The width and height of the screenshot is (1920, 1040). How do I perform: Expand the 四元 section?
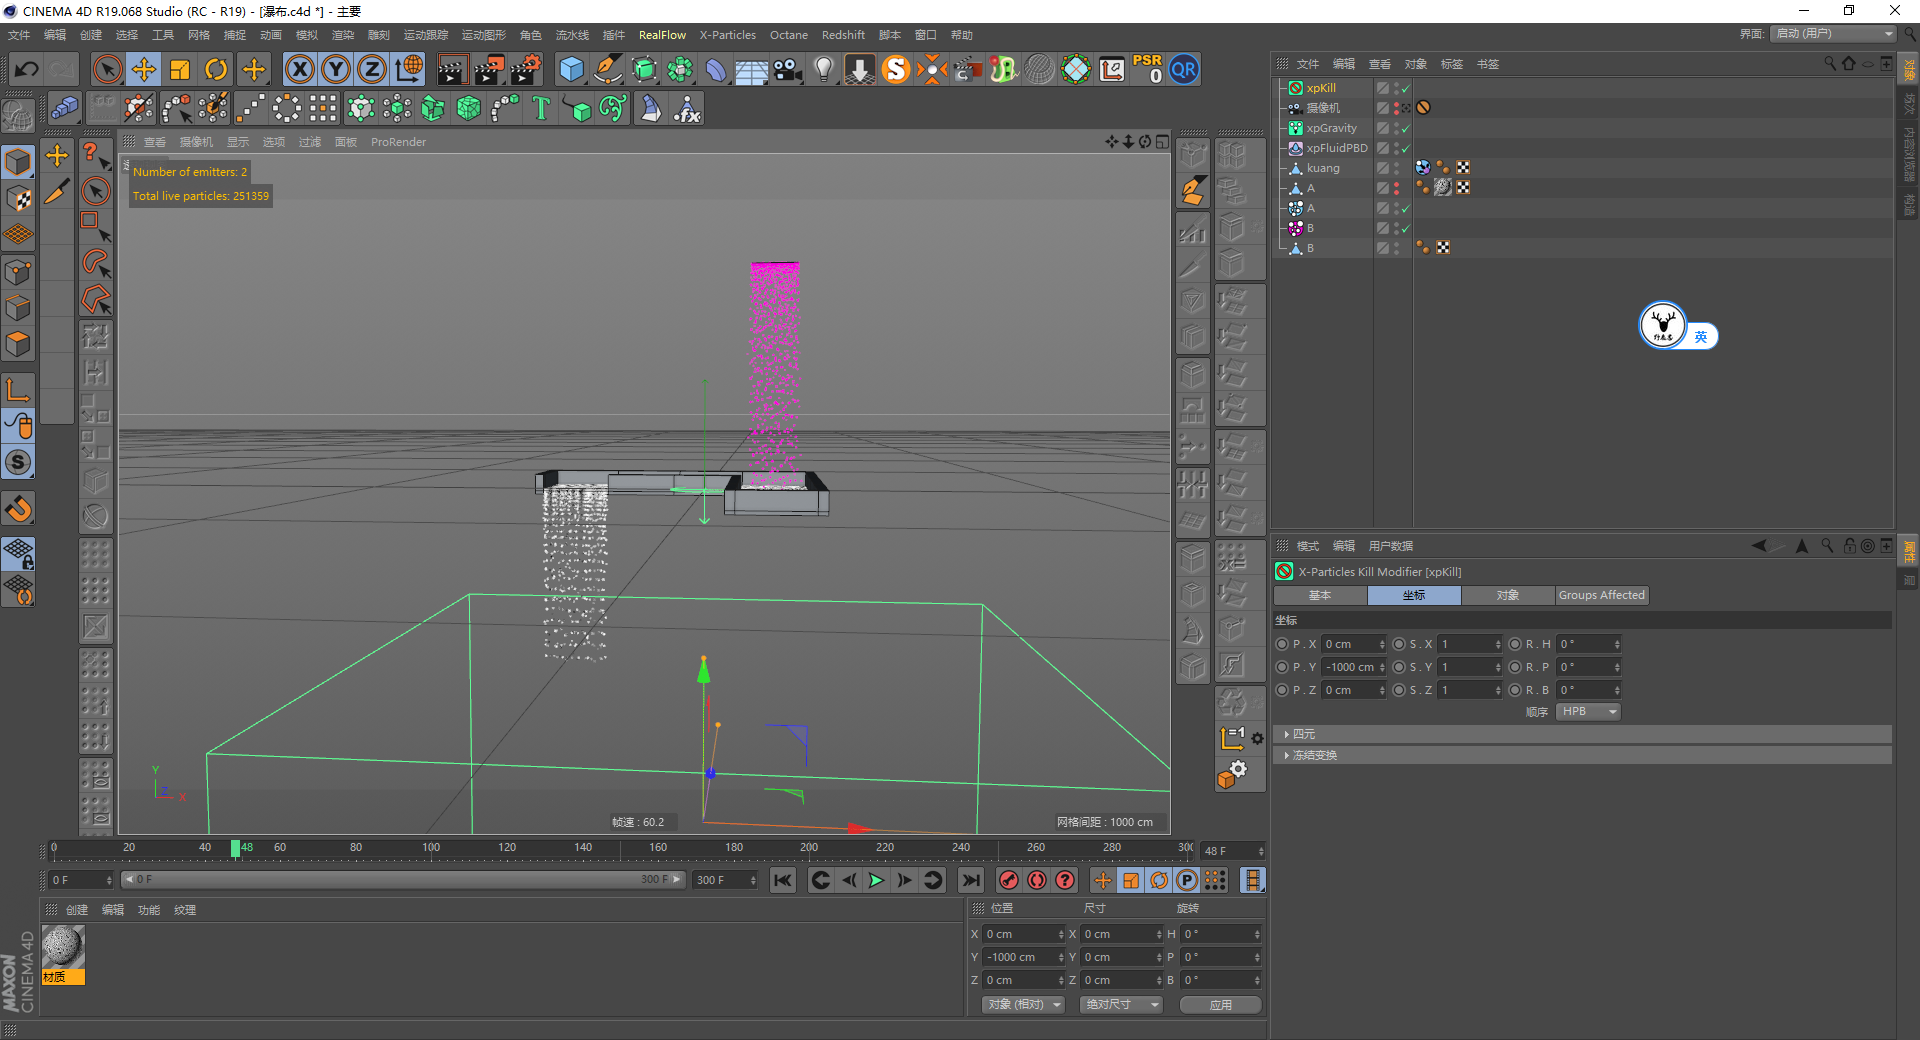click(1582, 734)
